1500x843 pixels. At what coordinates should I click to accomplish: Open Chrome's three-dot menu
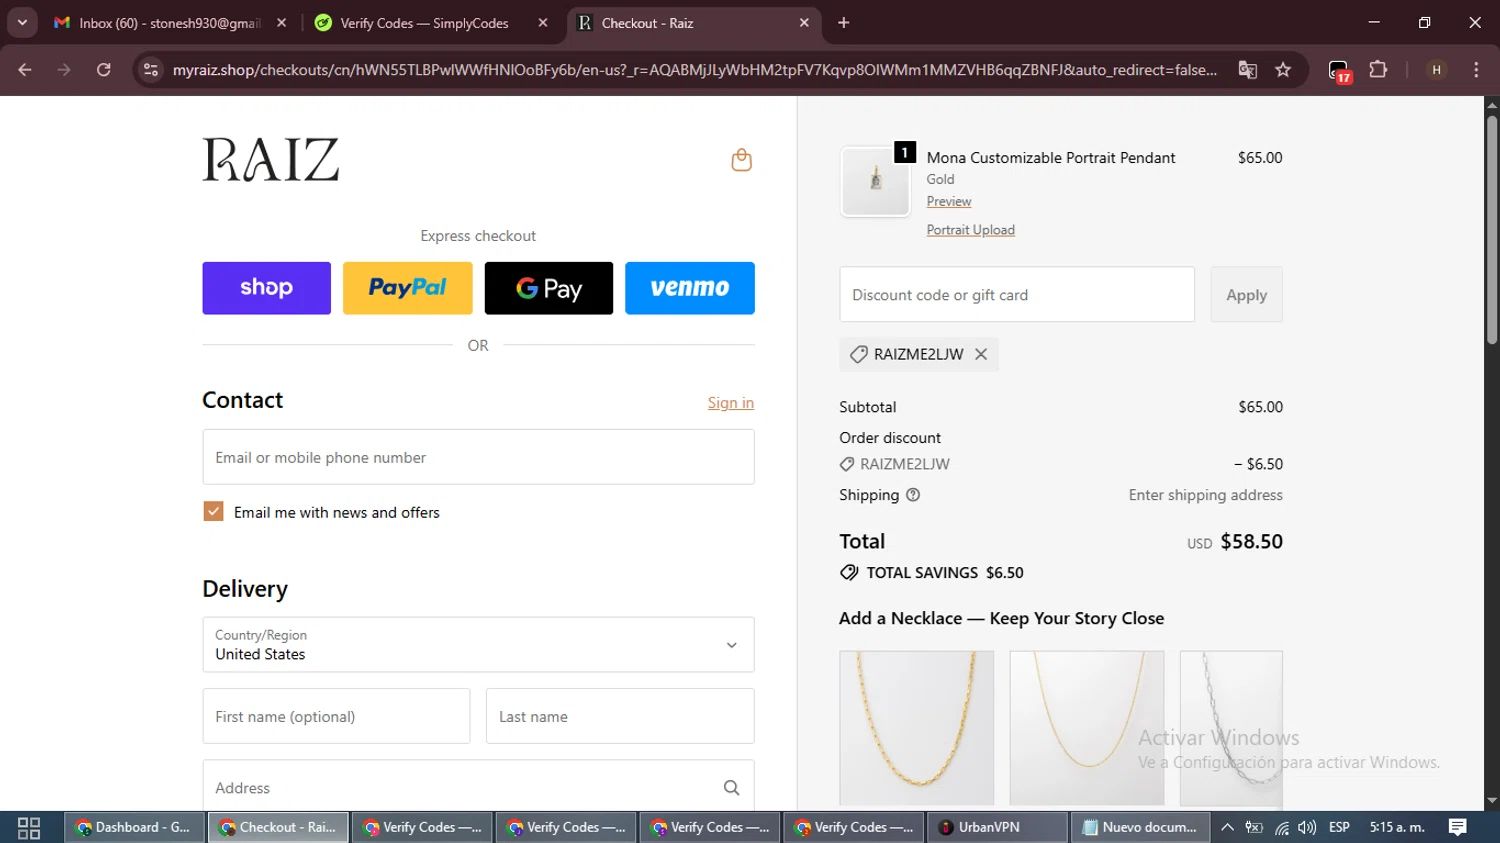1476,70
